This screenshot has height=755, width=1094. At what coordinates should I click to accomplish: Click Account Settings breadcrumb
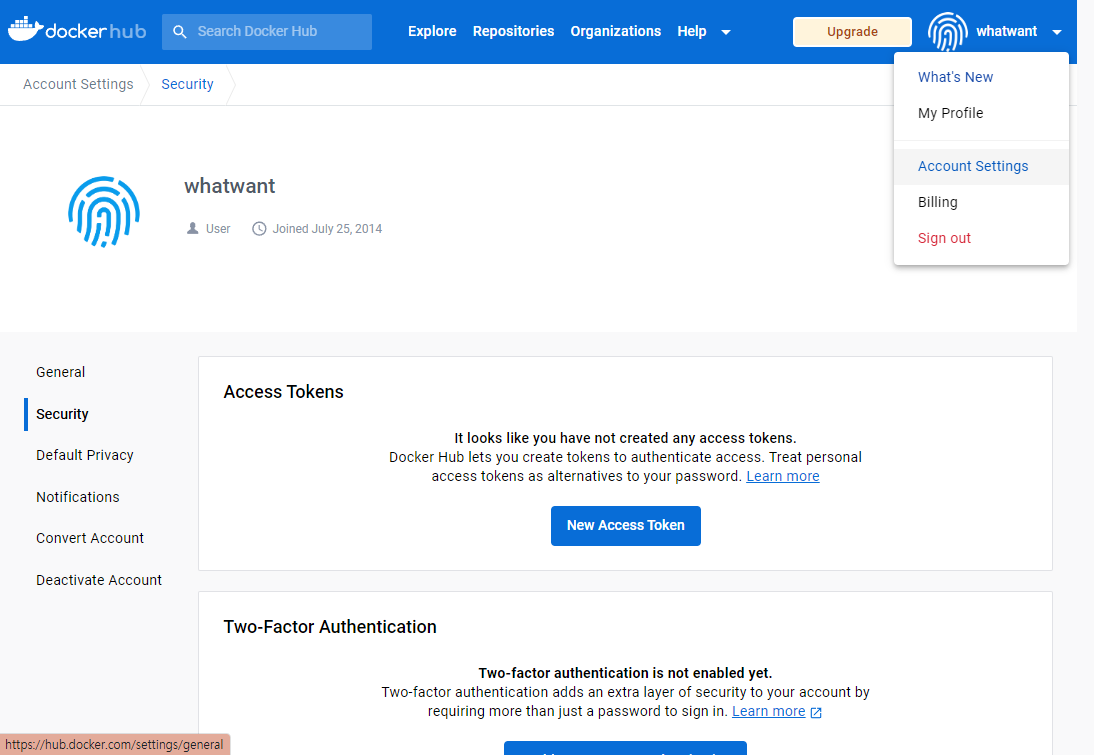tap(78, 84)
